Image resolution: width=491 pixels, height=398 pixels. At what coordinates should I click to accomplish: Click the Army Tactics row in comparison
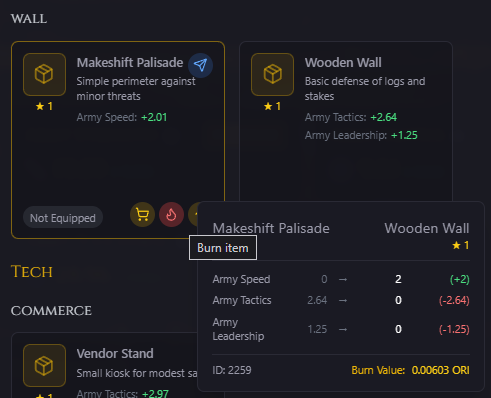click(x=341, y=300)
